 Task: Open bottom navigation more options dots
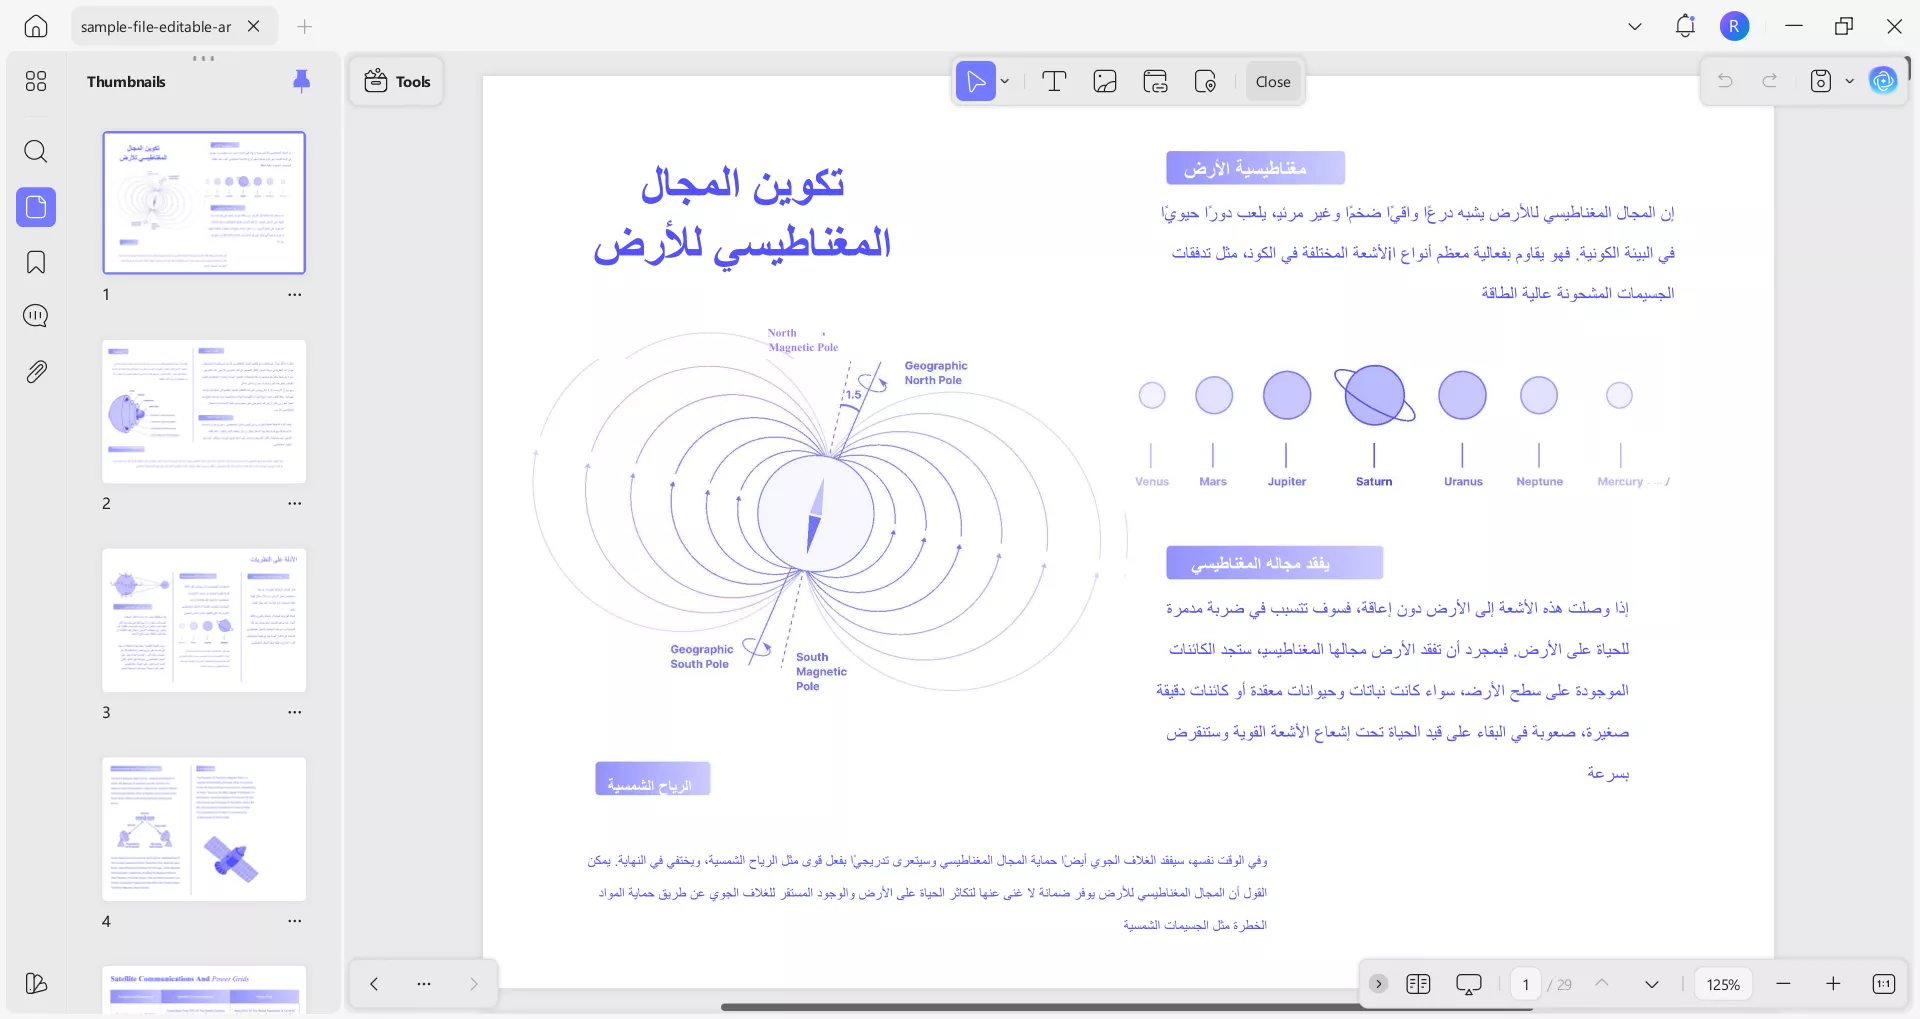424,984
